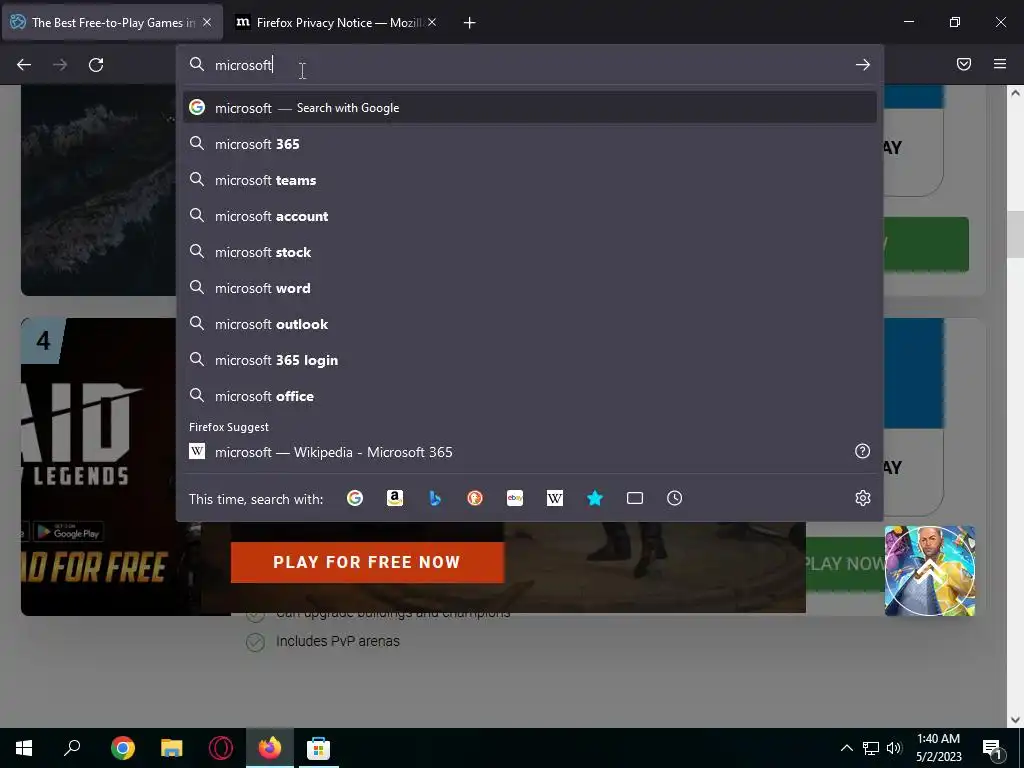Click the go arrow in the address bar
The image size is (1024, 768).
pyautogui.click(x=863, y=65)
